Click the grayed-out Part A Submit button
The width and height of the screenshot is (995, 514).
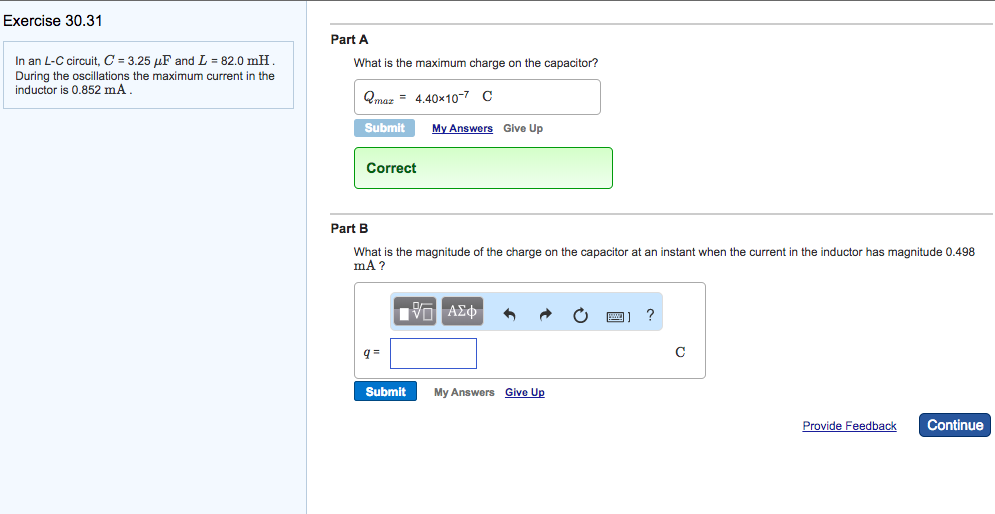click(384, 128)
